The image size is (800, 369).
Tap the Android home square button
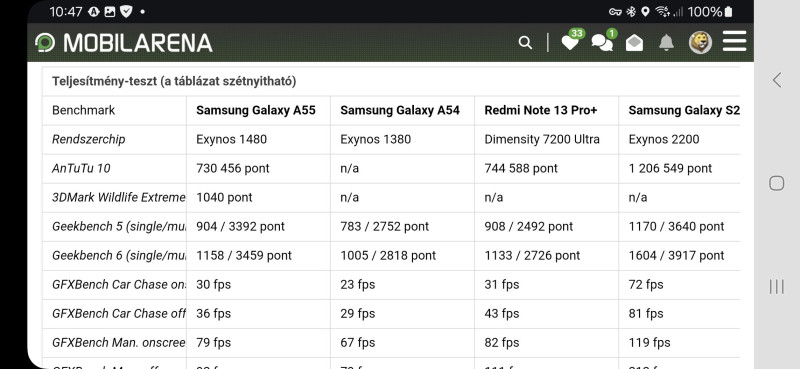776,183
